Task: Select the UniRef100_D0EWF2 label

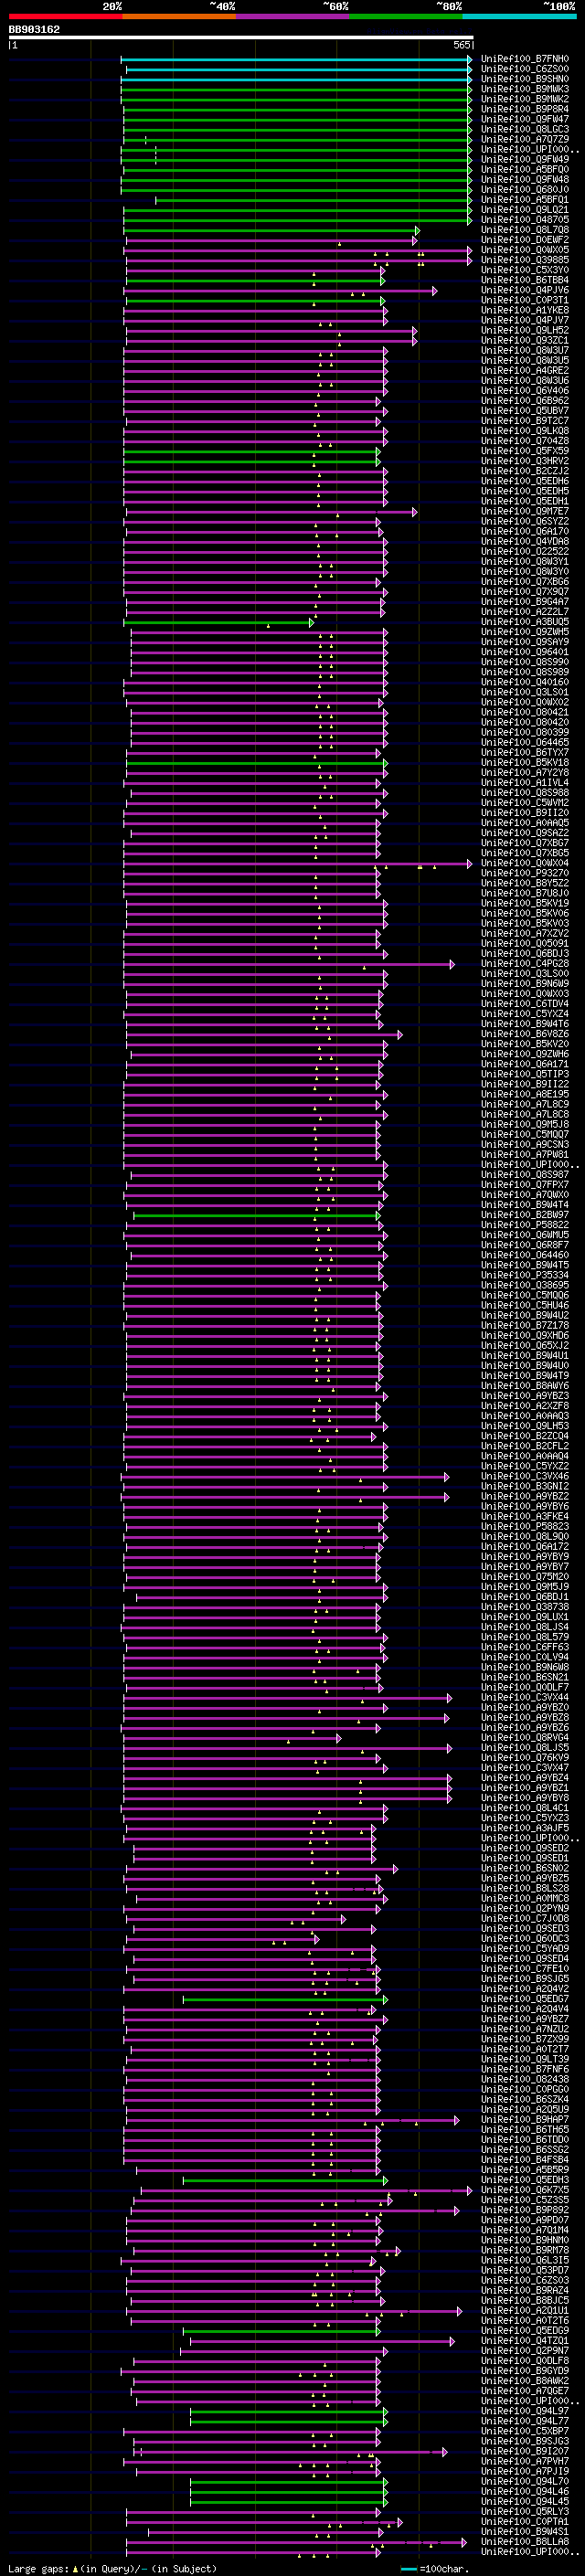Action: [x=525, y=240]
